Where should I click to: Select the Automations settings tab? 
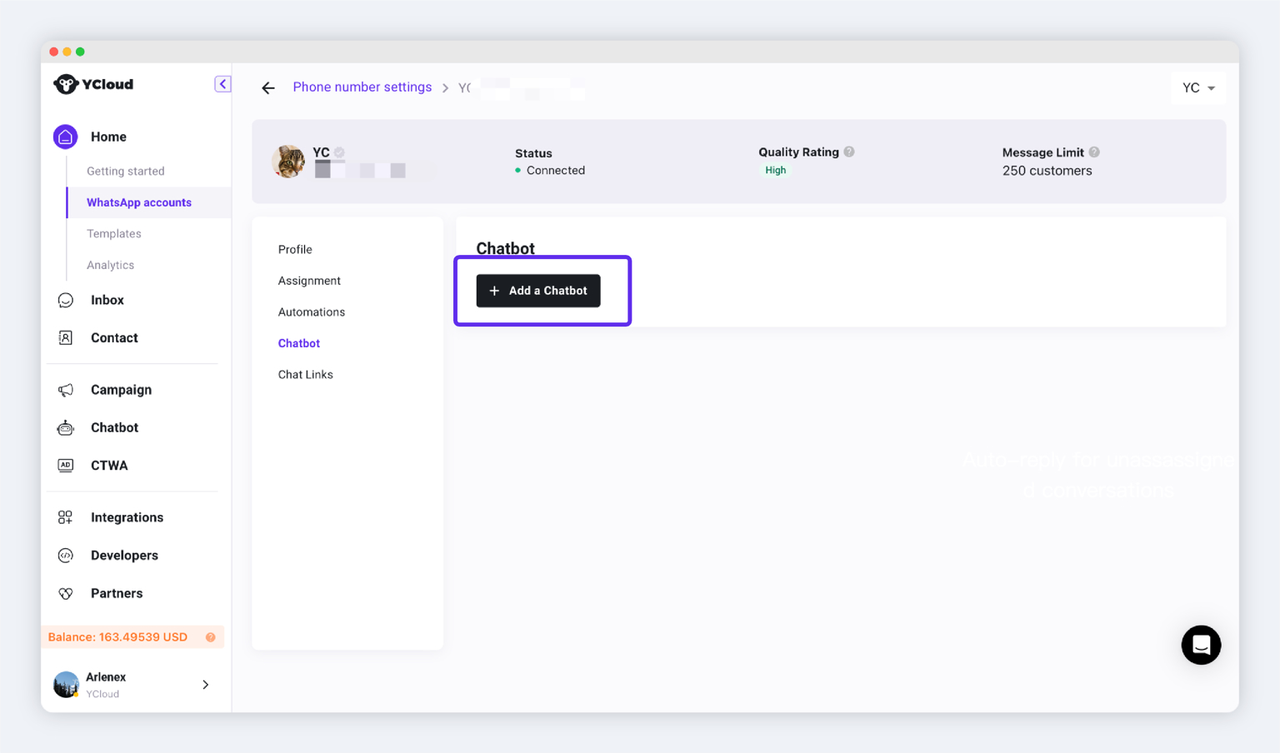pos(311,312)
